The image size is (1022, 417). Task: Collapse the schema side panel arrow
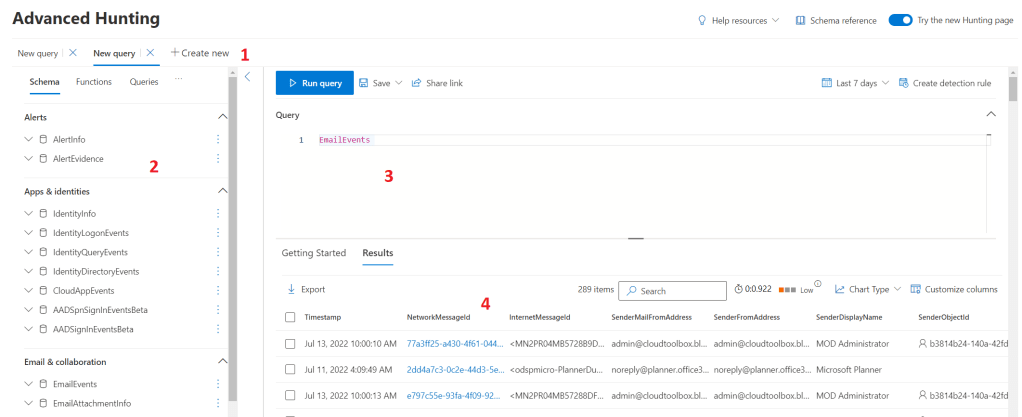click(247, 75)
